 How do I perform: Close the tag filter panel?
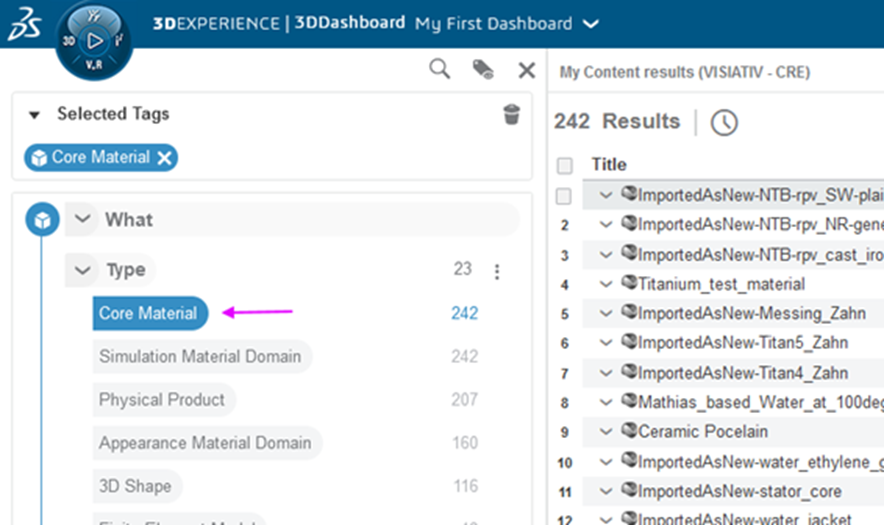click(526, 69)
